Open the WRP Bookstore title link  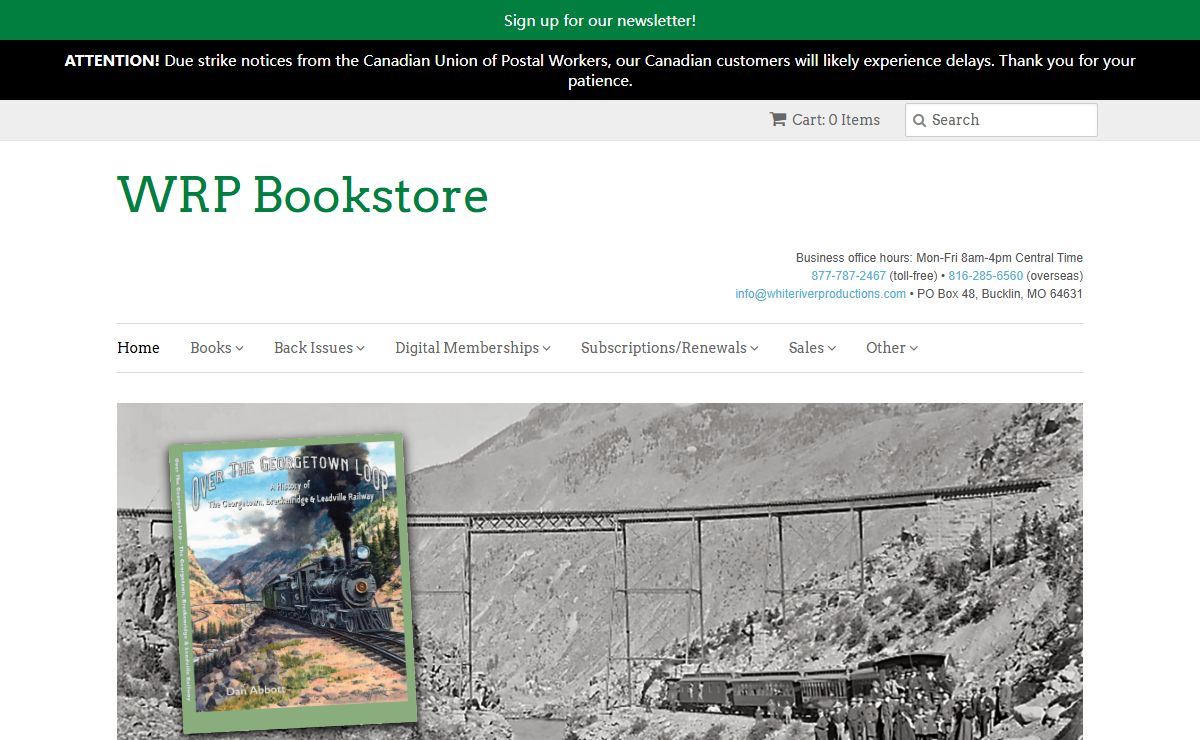303,194
